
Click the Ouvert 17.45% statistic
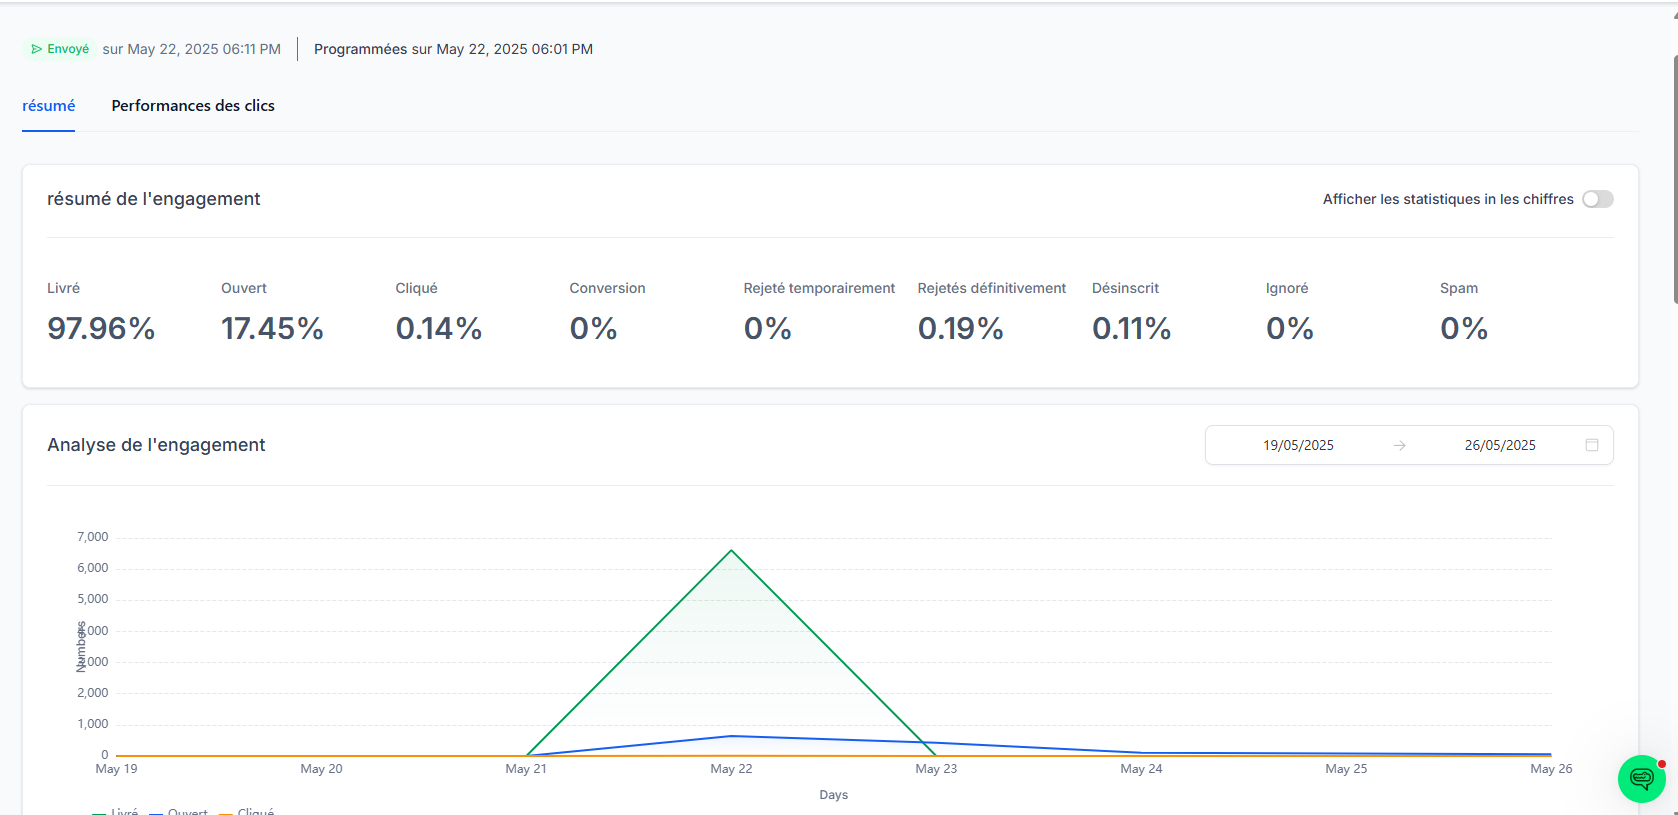[x=272, y=328]
